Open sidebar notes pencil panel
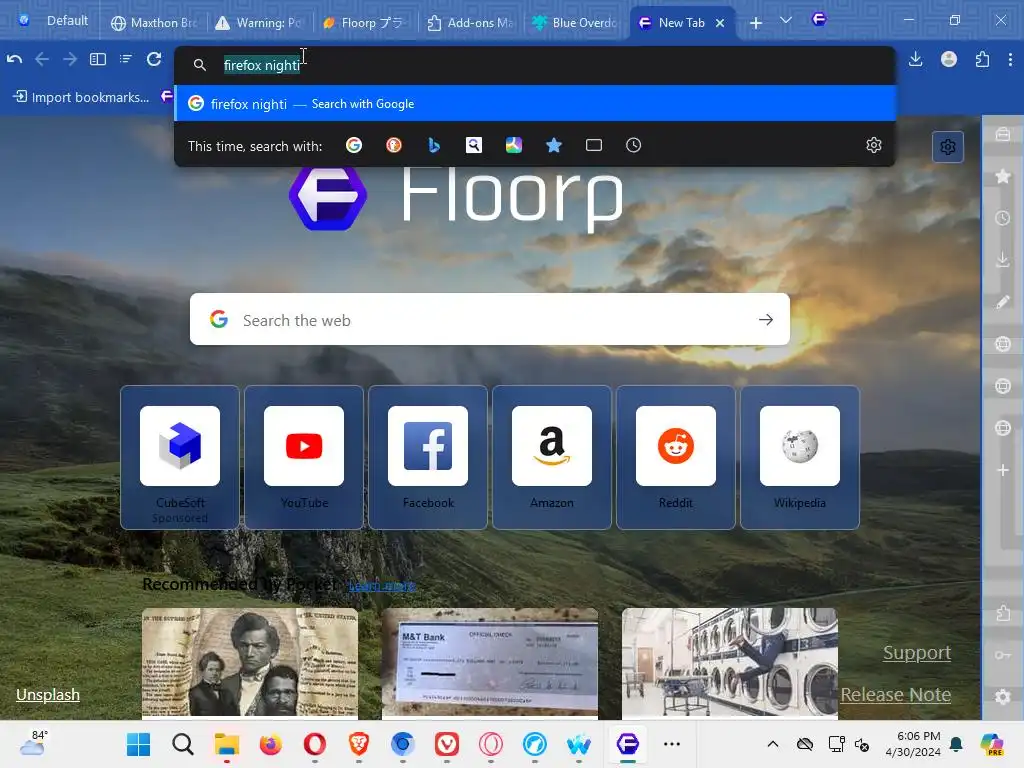 [1002, 302]
